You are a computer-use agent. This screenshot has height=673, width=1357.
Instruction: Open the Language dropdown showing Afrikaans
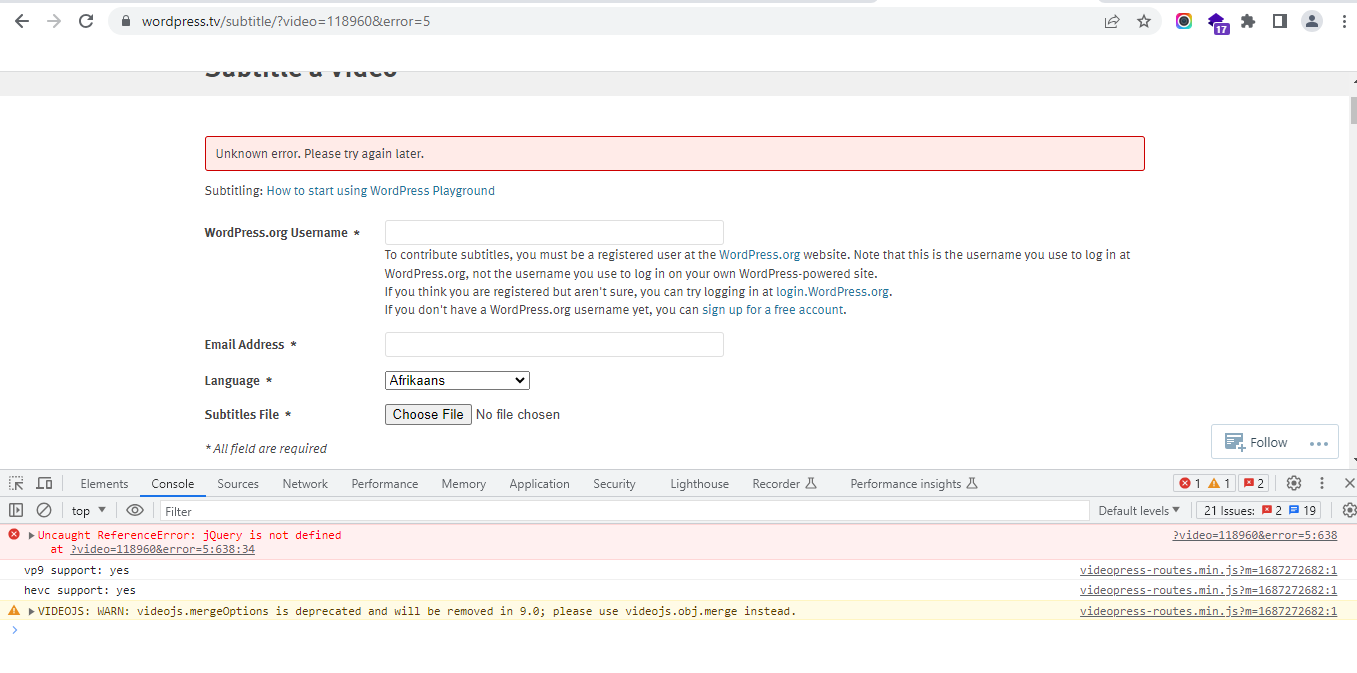457,380
